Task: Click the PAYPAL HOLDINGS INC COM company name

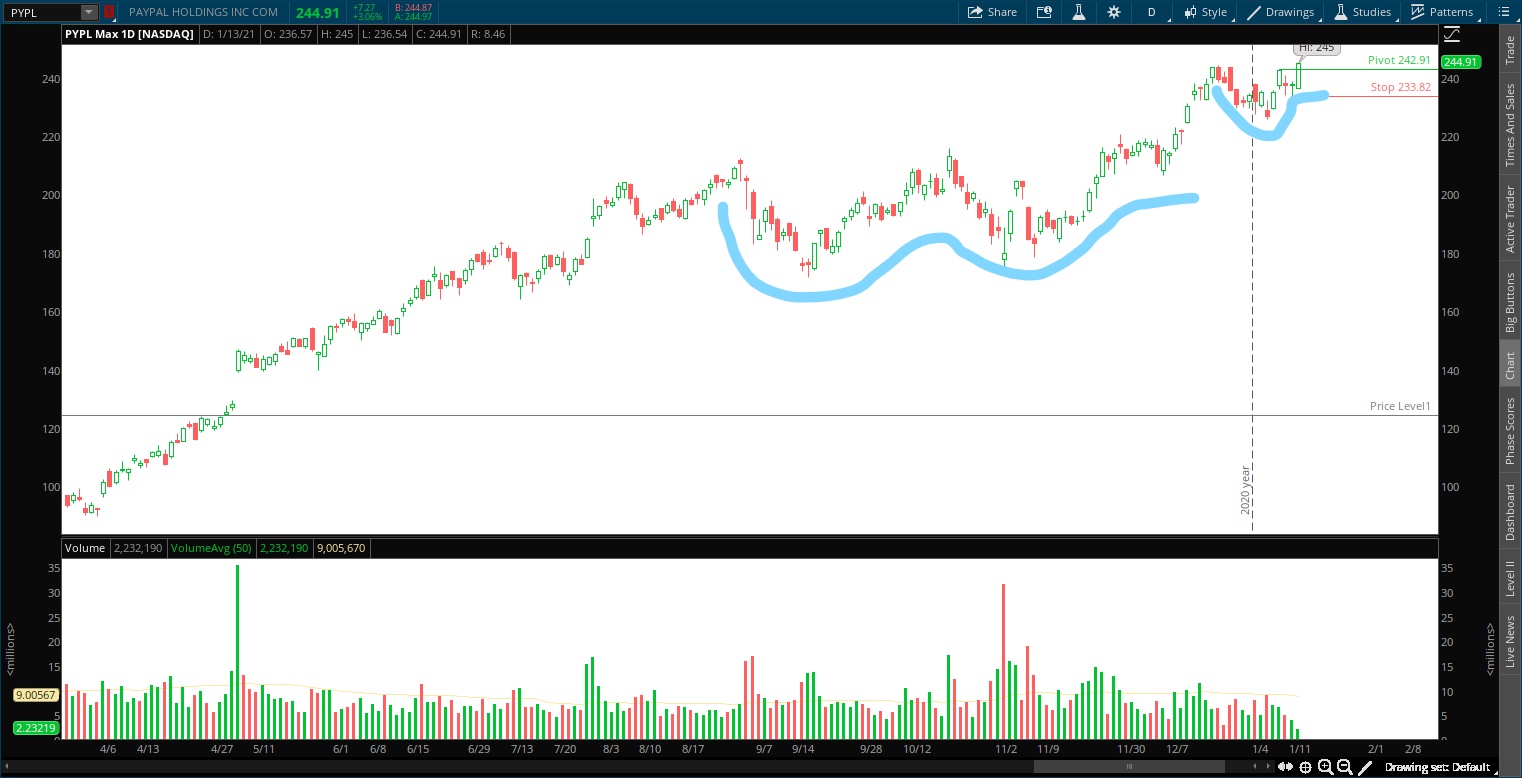Action: click(x=203, y=12)
